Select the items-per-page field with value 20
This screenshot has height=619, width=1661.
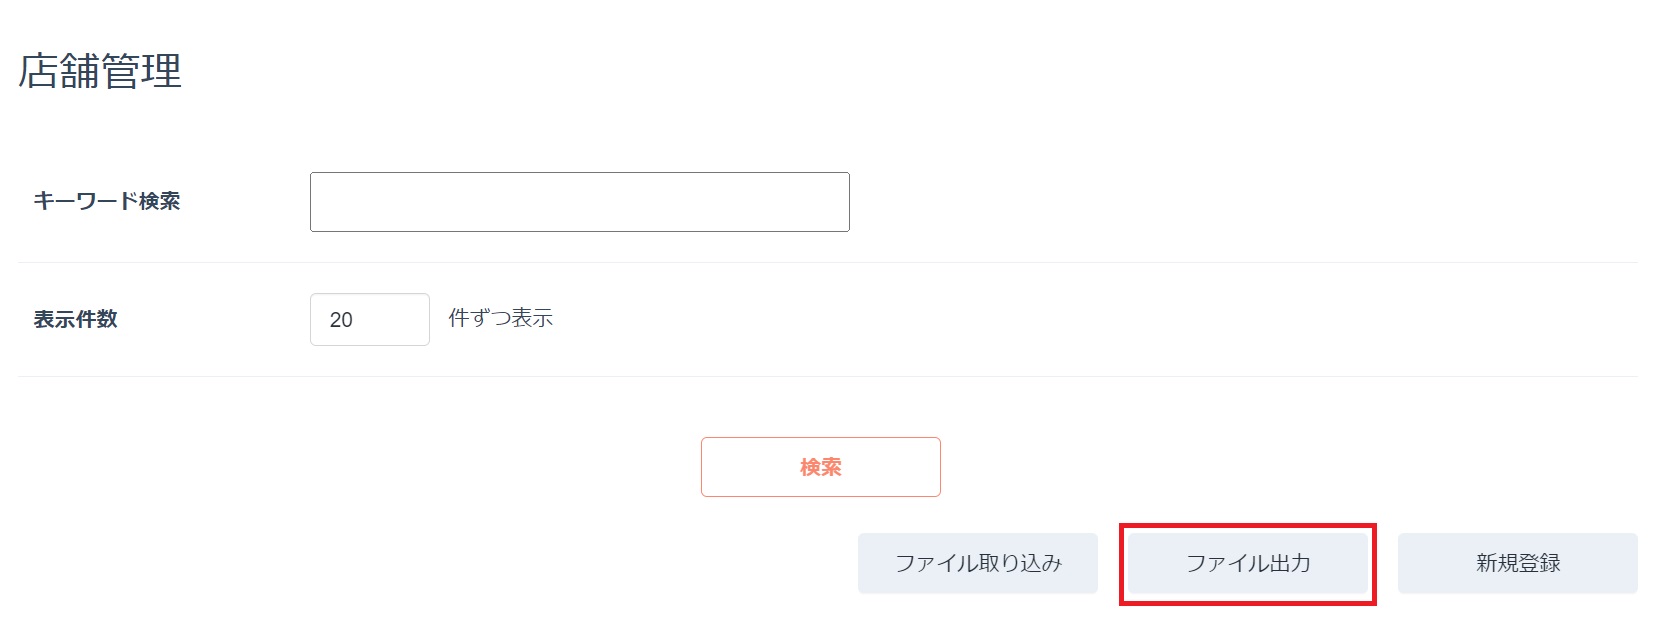tap(369, 320)
